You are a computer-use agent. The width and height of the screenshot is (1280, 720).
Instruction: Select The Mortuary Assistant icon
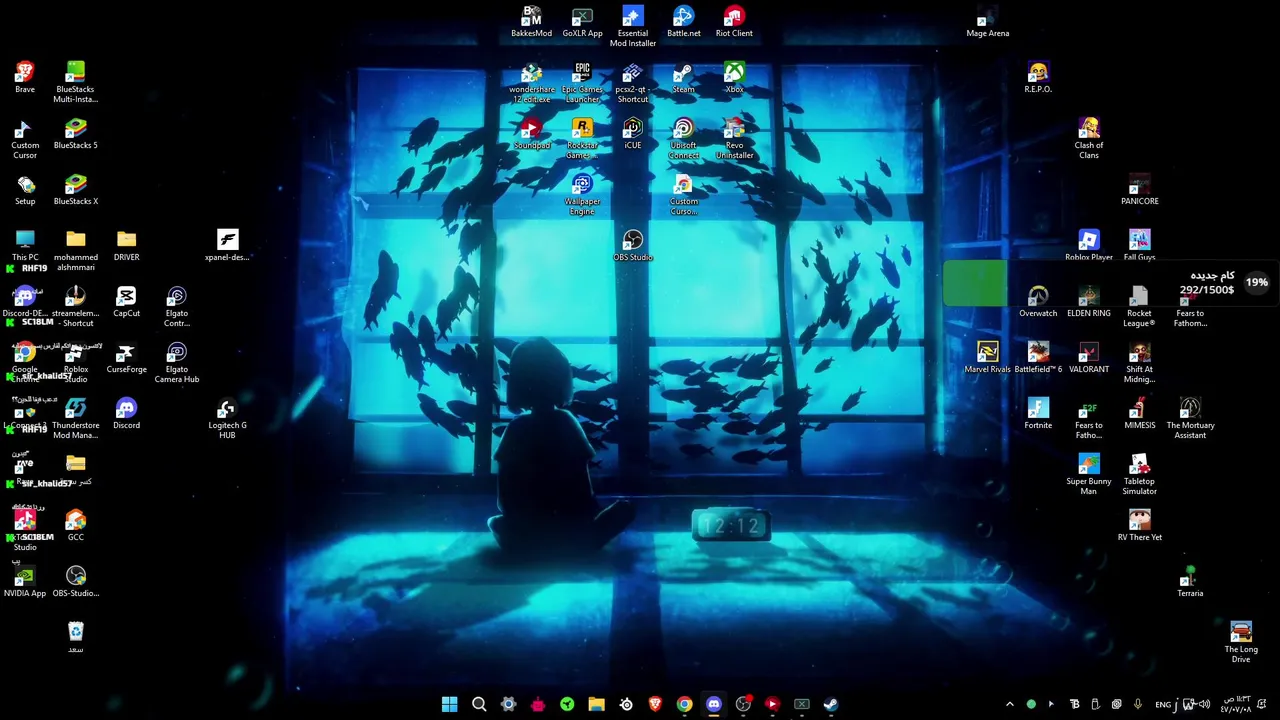point(1190,419)
